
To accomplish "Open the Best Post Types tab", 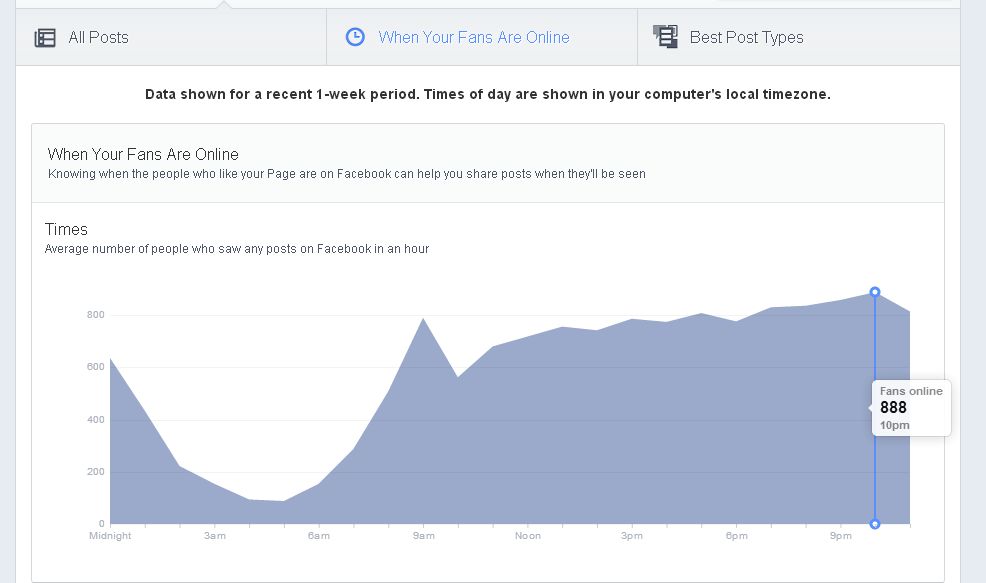I will tap(746, 38).
